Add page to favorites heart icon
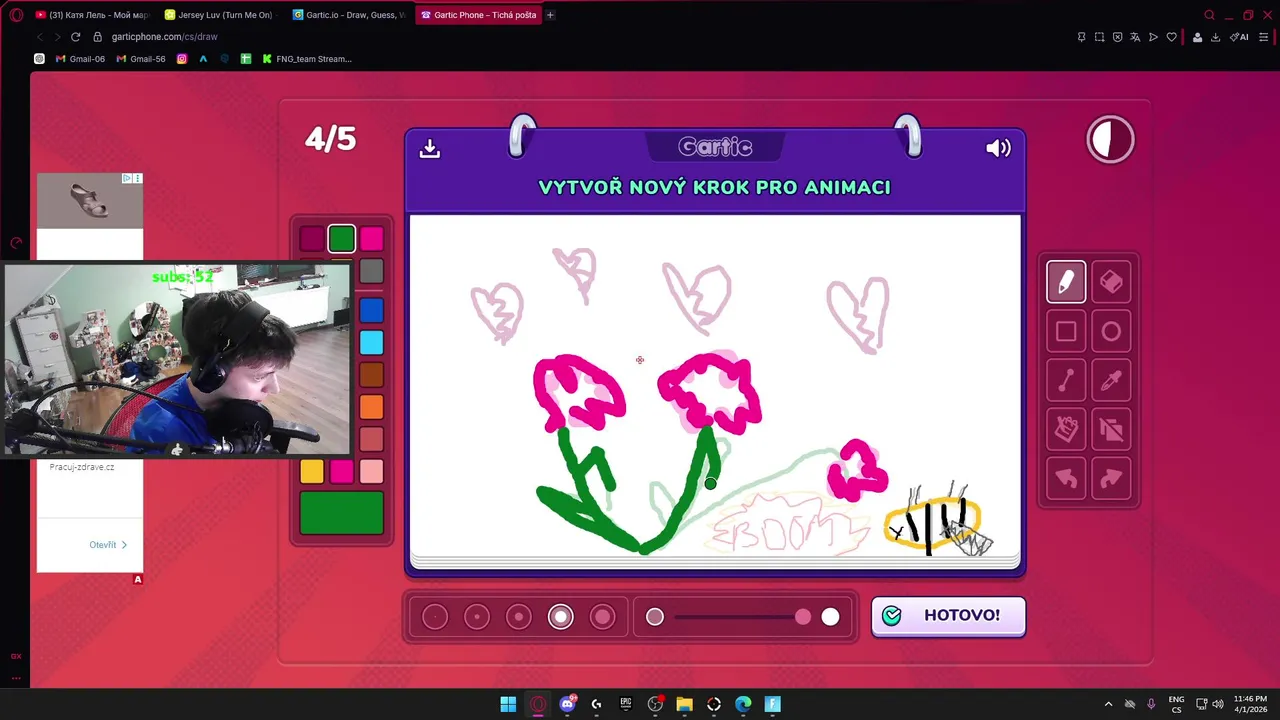The width and height of the screenshot is (1280, 720). (1171, 37)
